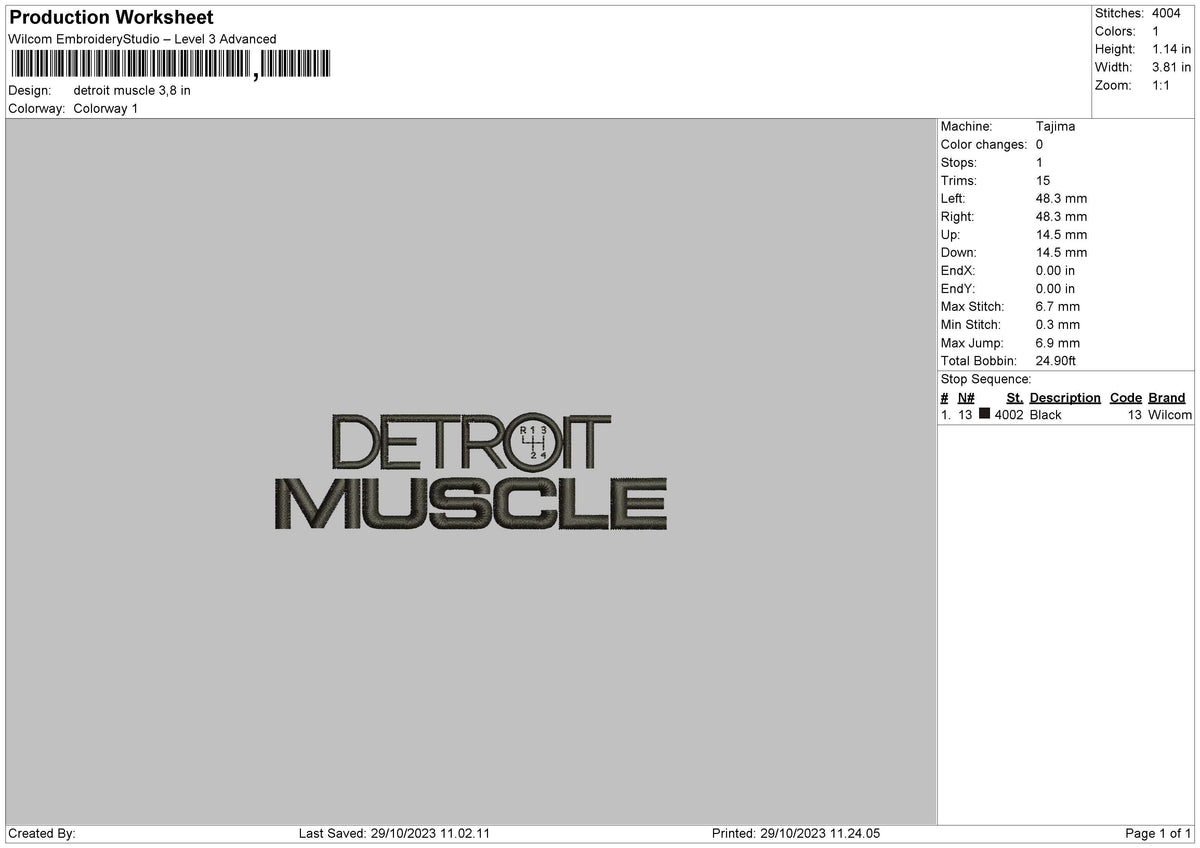Select the max stitch value "6.7 mm"
This screenshot has height=848, width=1200.
click(1058, 306)
